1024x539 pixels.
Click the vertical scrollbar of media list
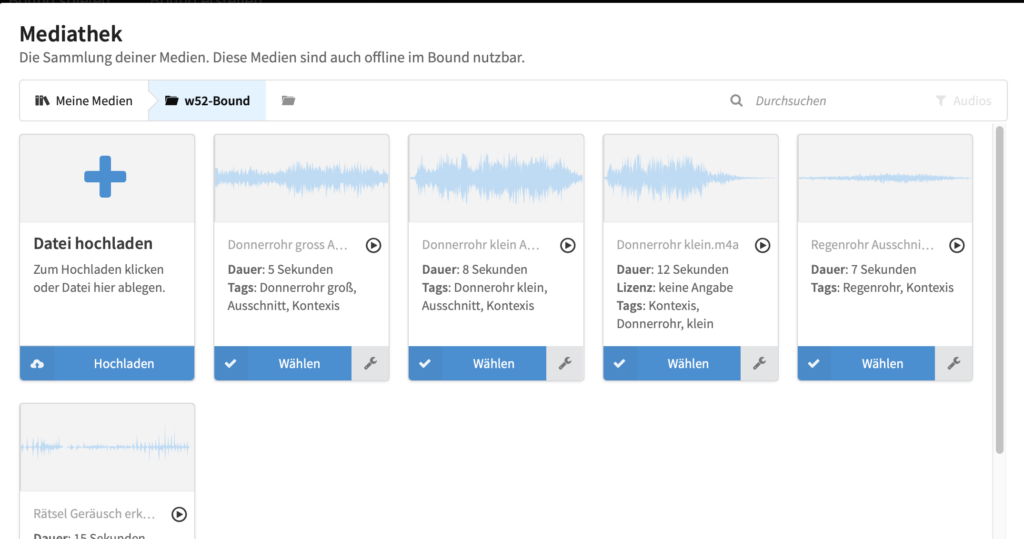(999, 290)
